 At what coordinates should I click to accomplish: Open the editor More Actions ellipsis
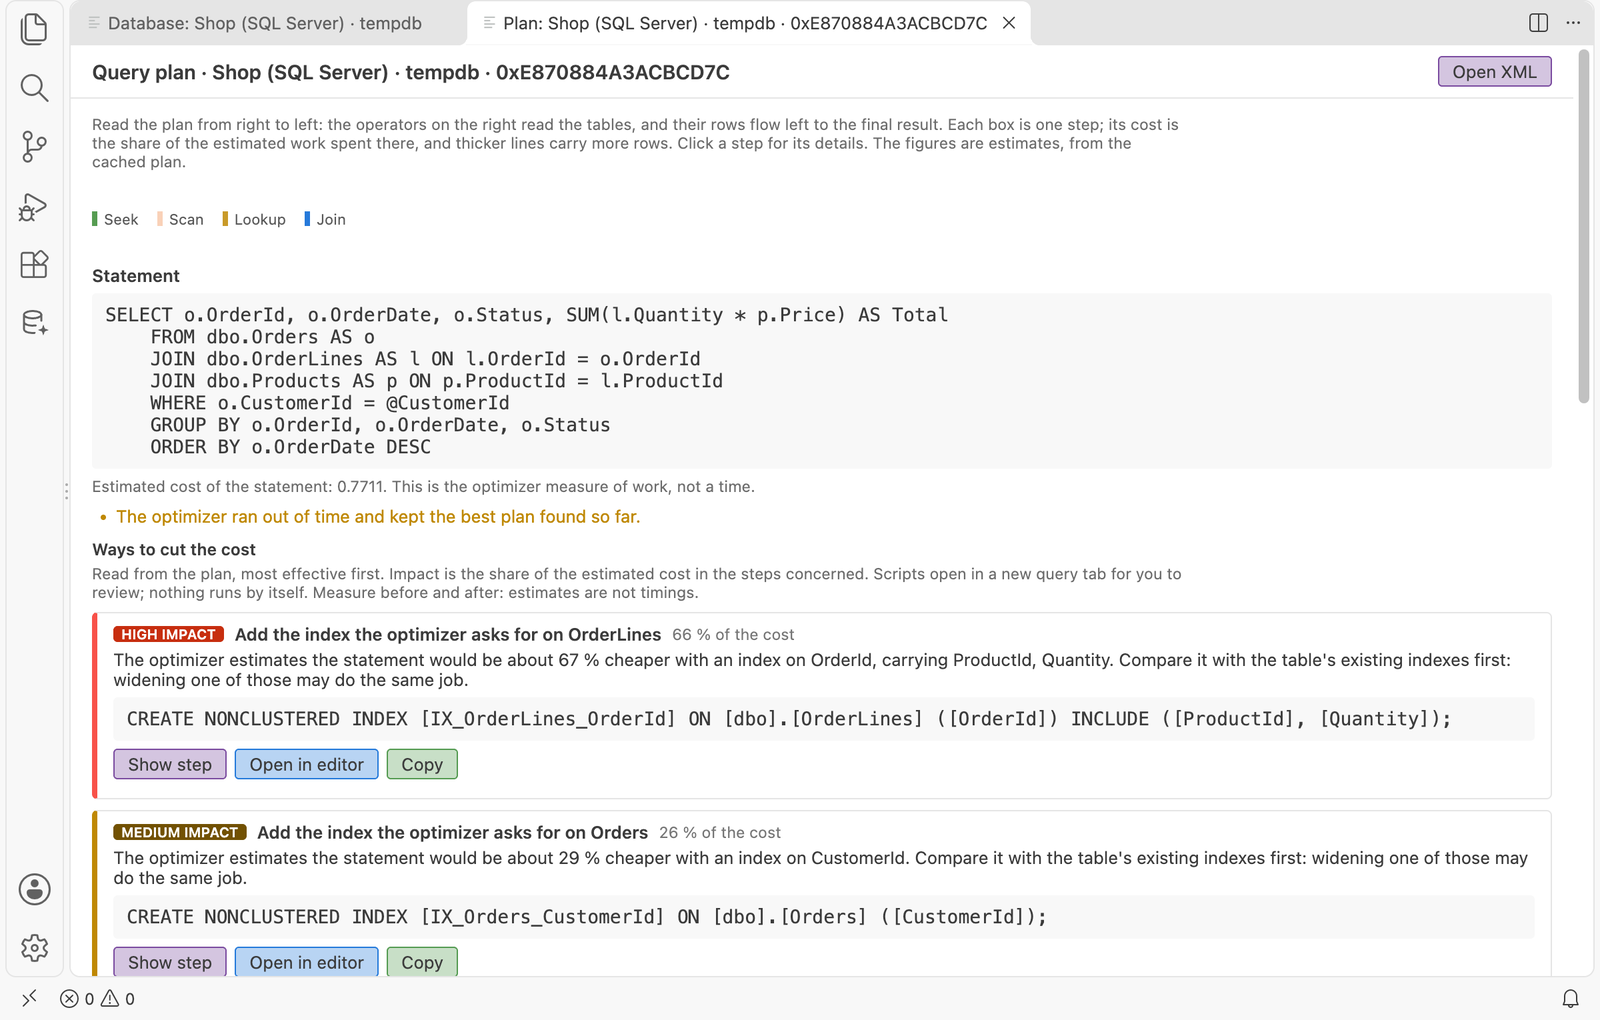pyautogui.click(x=1573, y=22)
